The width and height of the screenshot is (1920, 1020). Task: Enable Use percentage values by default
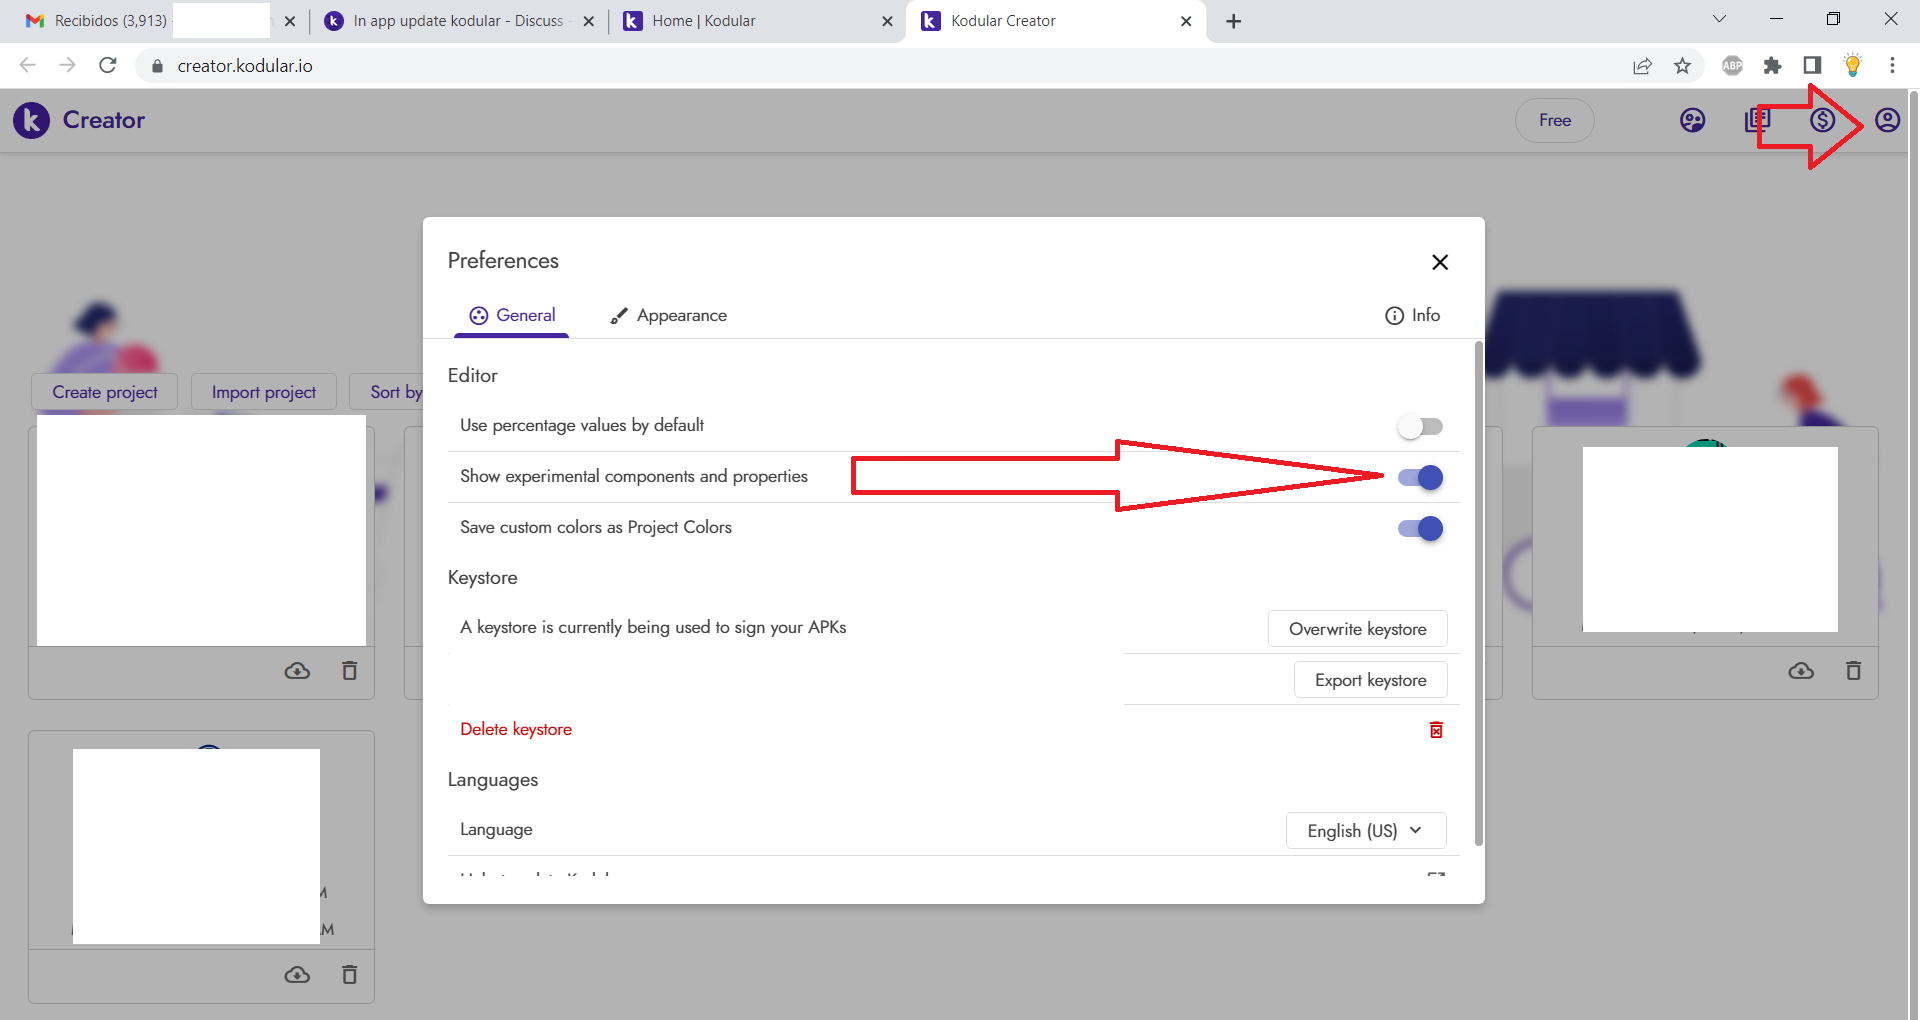pos(1420,427)
